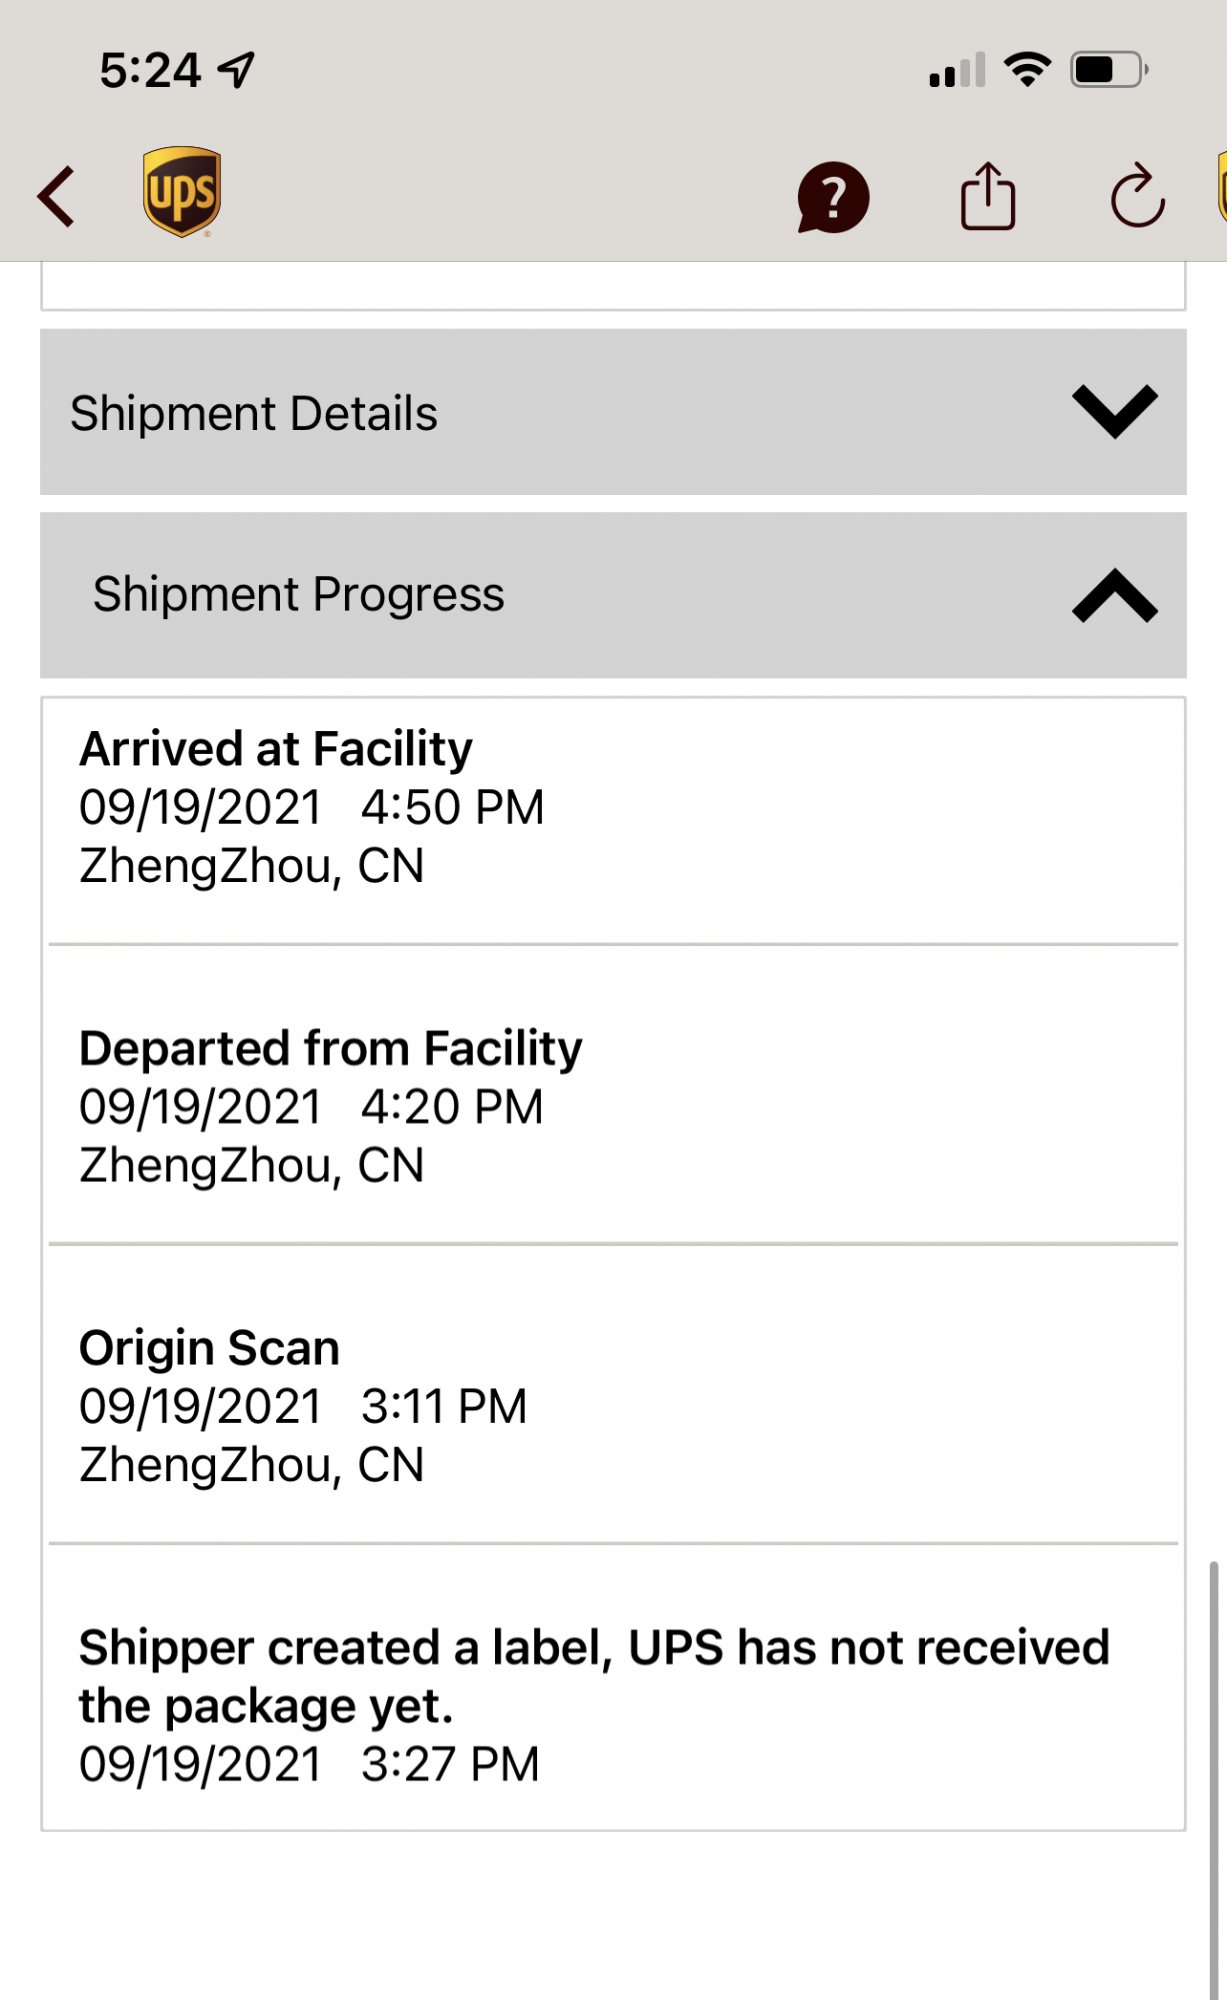Viewport: 1227px width, 2000px height.
Task: Tap the UPS shield logo
Action: pyautogui.click(x=182, y=191)
